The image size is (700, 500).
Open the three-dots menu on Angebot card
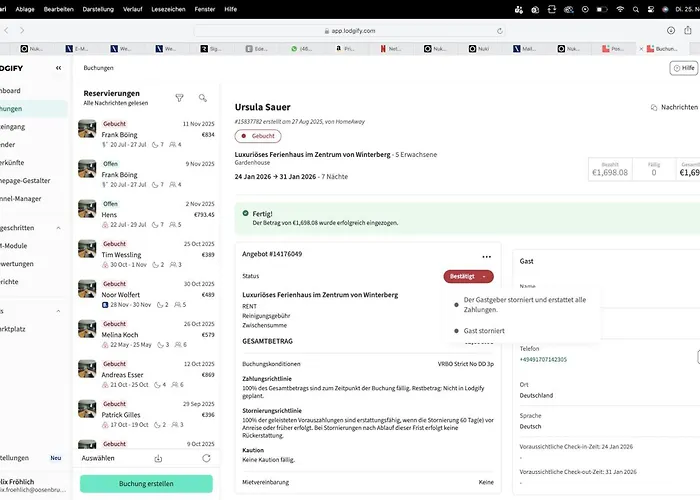(486, 255)
